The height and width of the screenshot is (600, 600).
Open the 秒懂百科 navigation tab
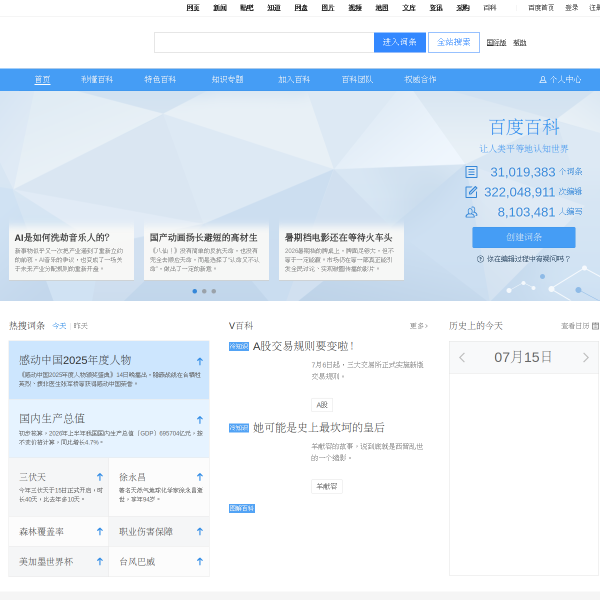click(x=97, y=80)
